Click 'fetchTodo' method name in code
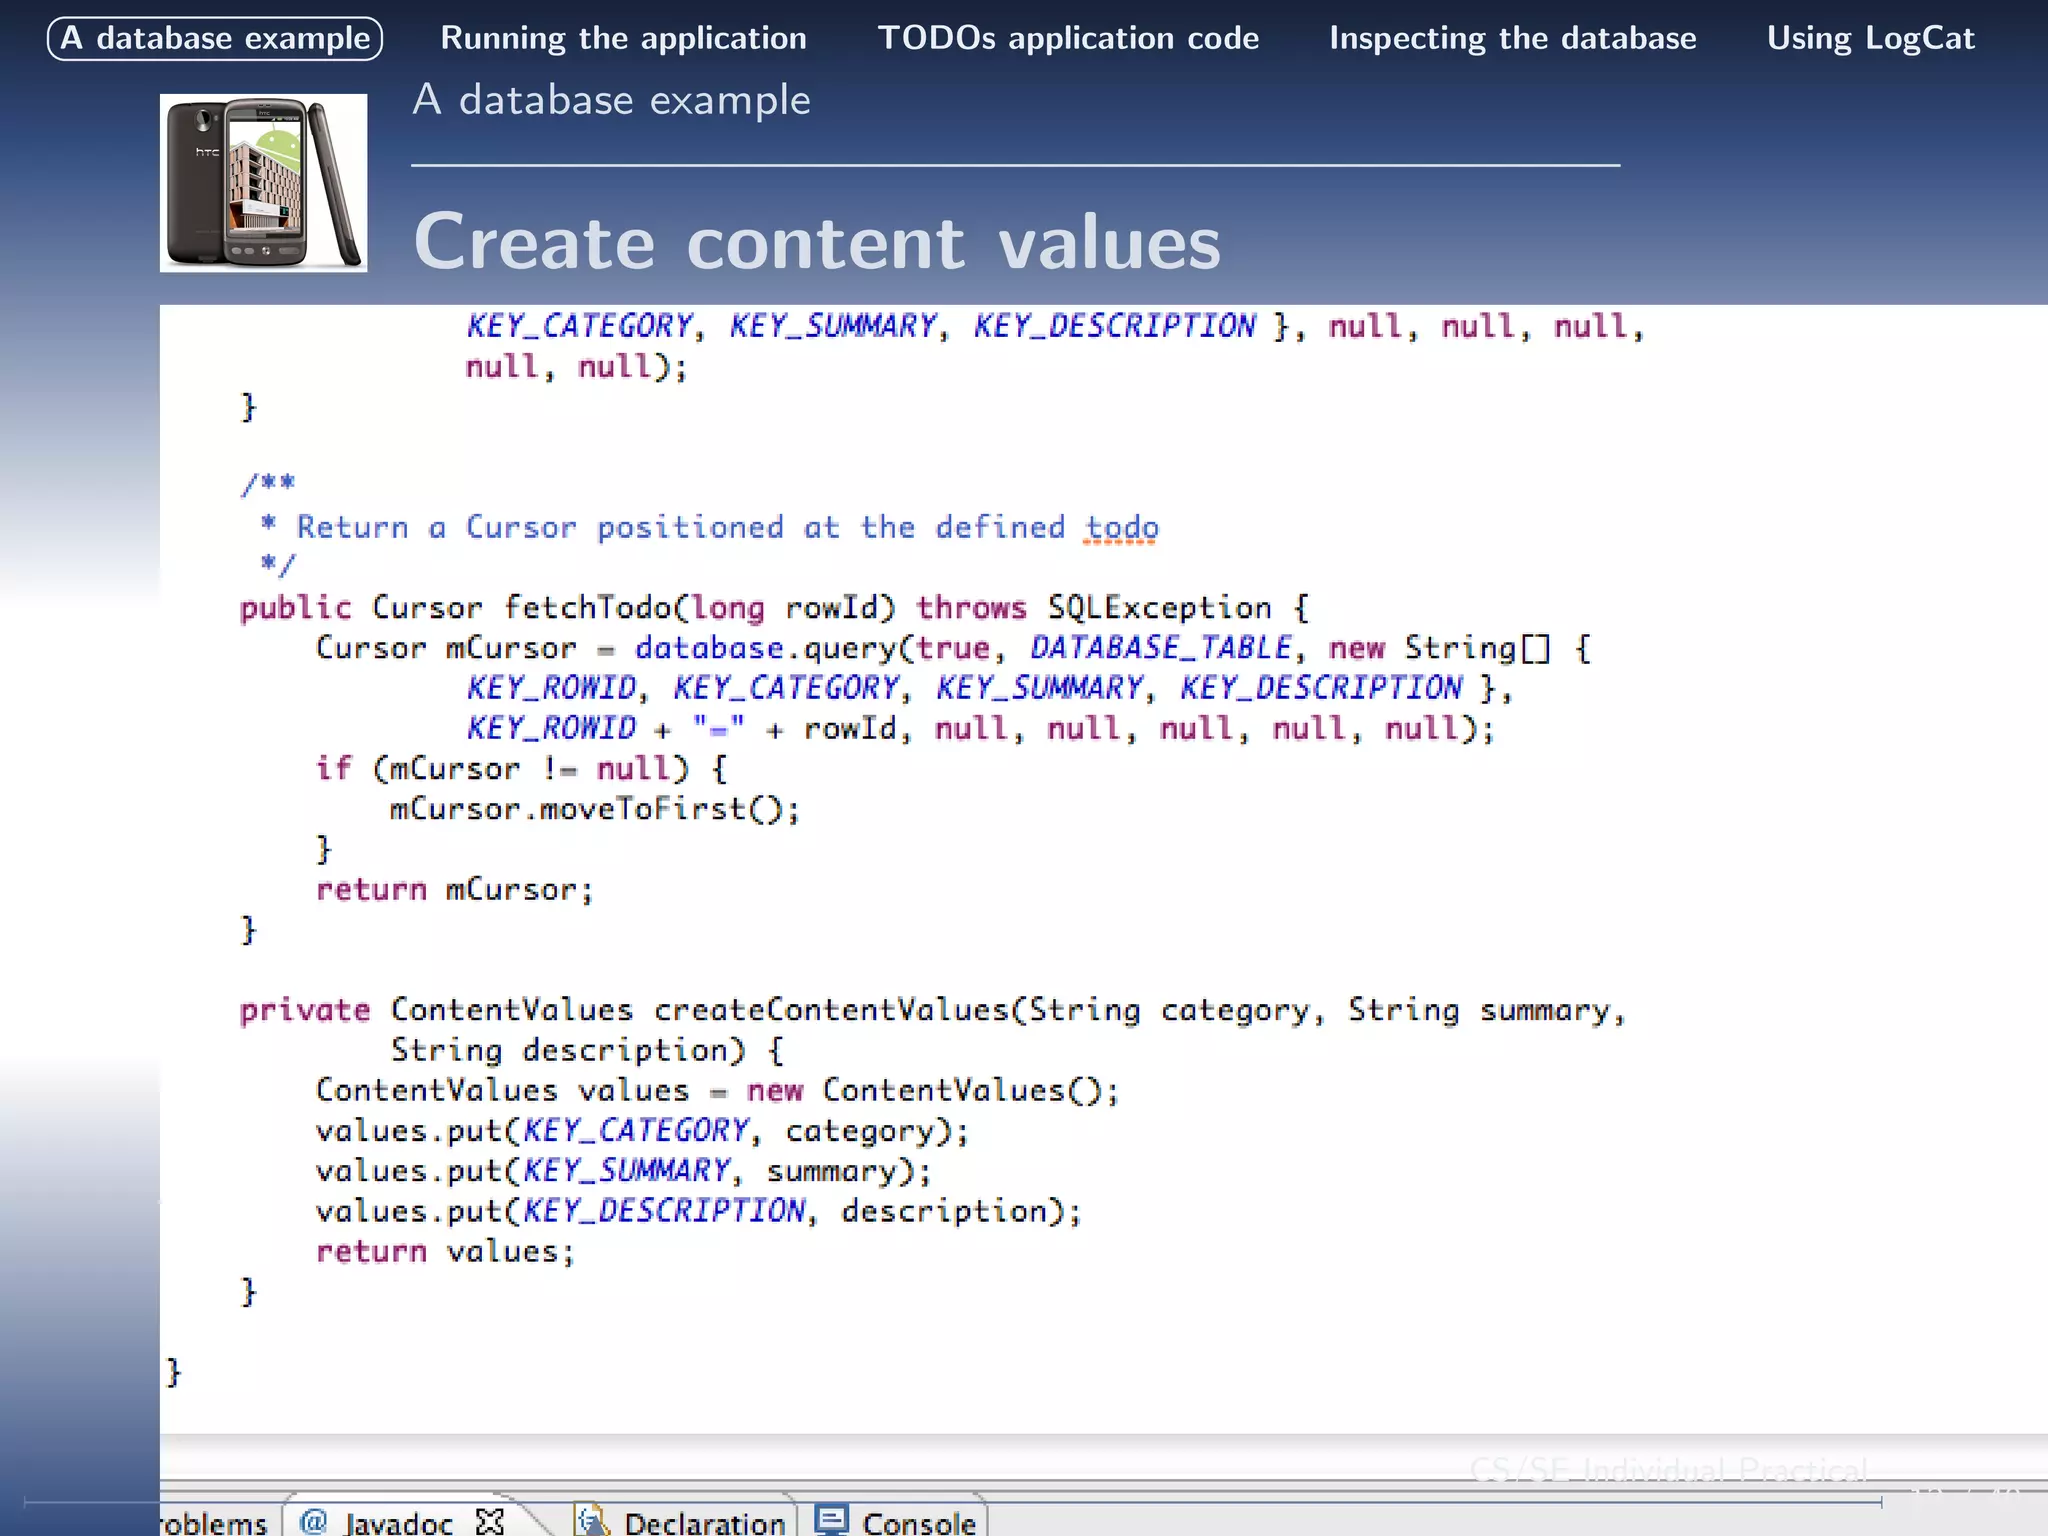Image resolution: width=2048 pixels, height=1536 pixels. (588, 607)
